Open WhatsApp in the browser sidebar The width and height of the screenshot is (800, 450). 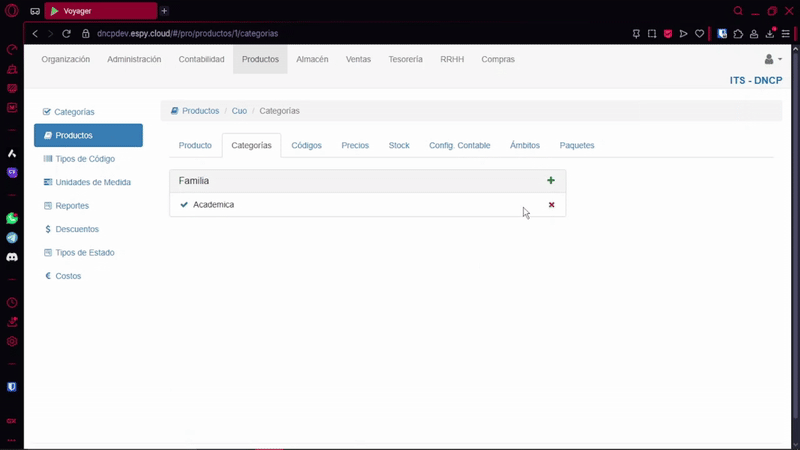click(12, 218)
